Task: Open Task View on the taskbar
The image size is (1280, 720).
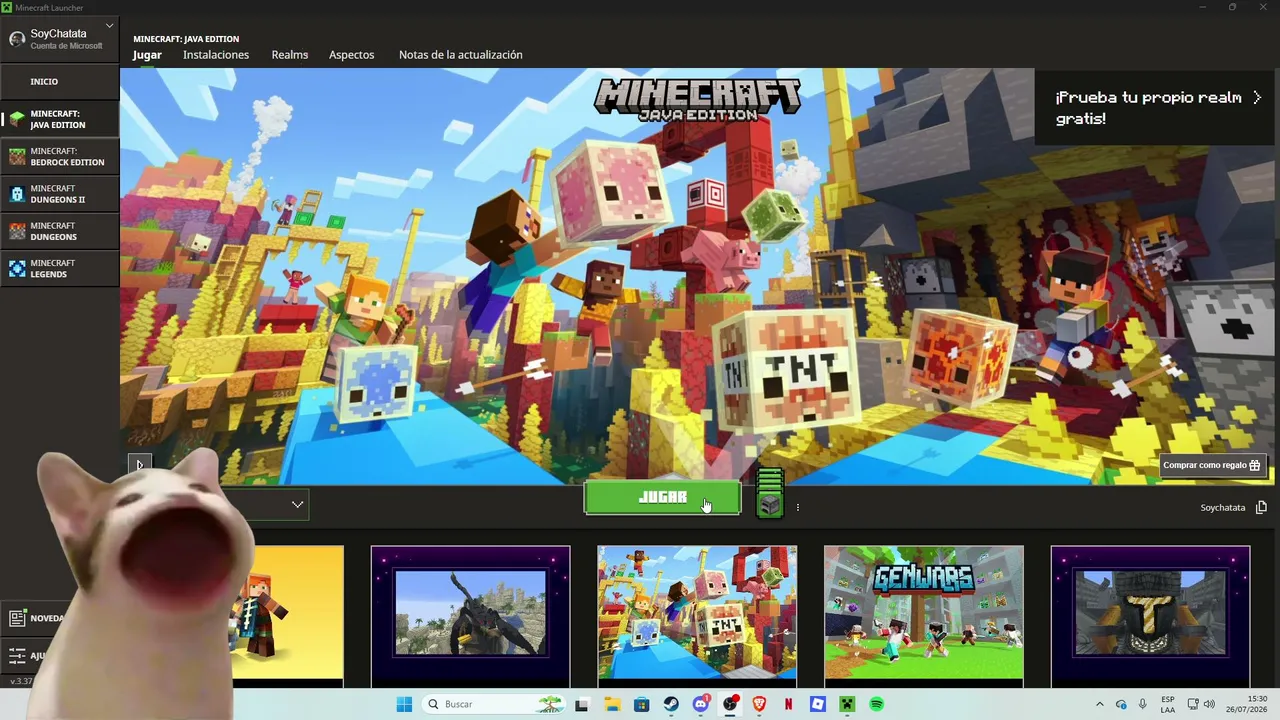Action: coord(582,704)
